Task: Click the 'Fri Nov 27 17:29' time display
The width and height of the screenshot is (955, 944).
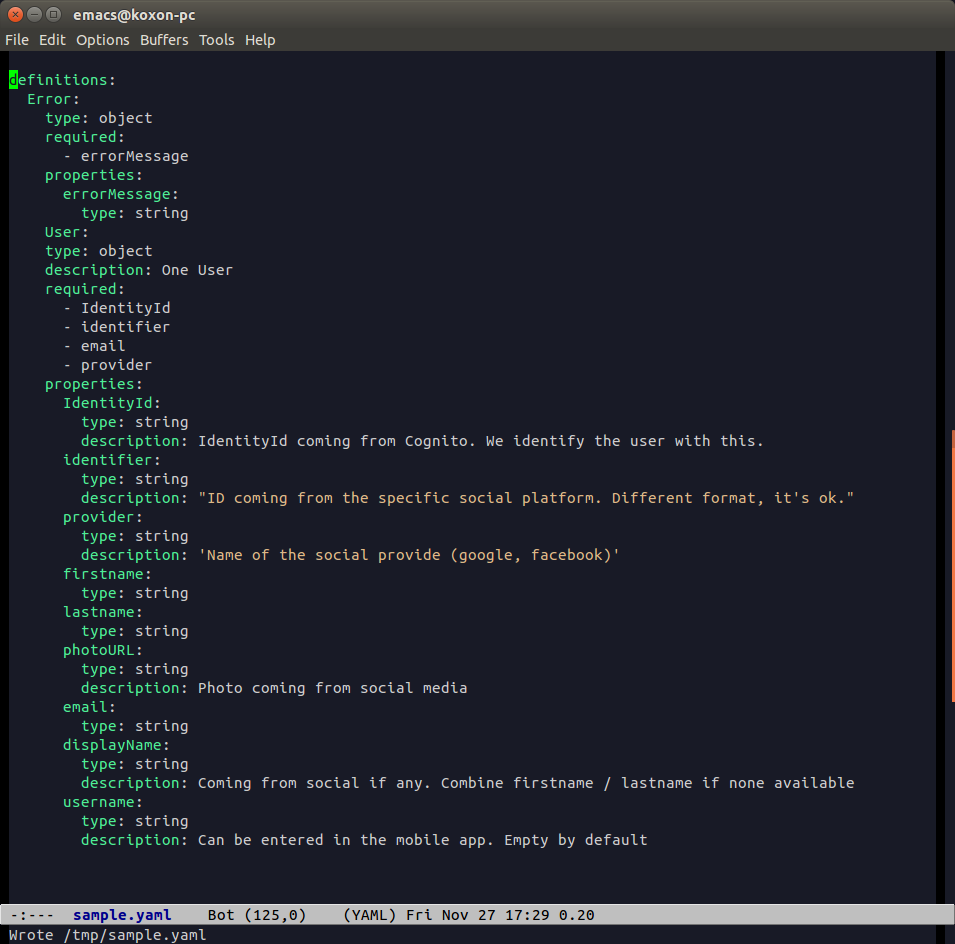Action: pos(478,915)
